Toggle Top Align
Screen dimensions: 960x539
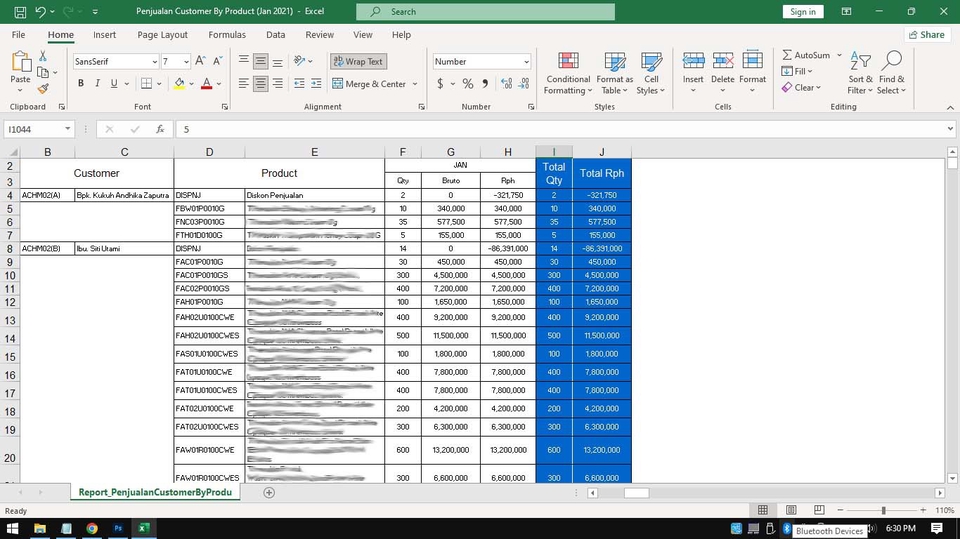pos(244,61)
